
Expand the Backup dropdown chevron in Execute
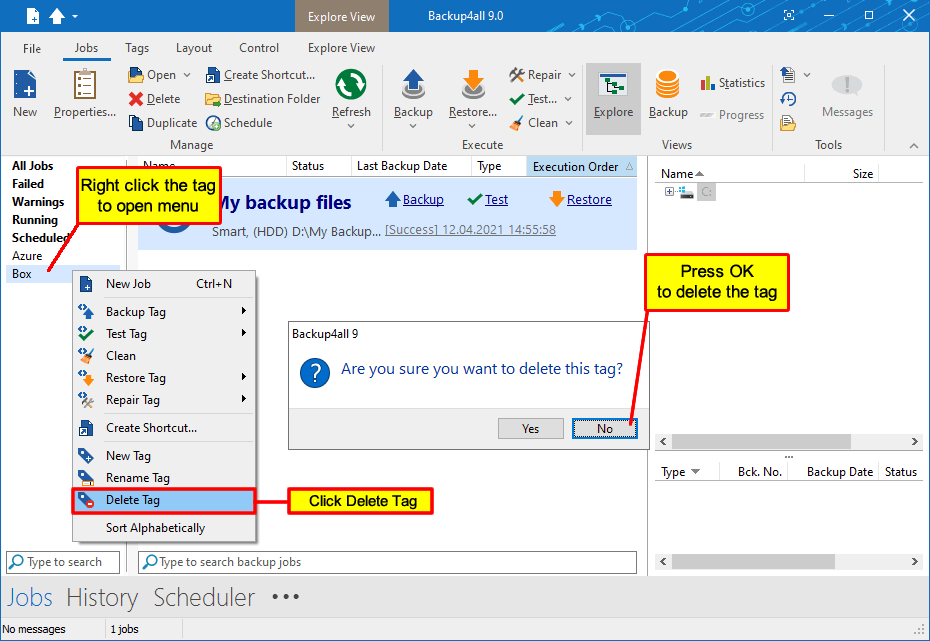tap(413, 126)
